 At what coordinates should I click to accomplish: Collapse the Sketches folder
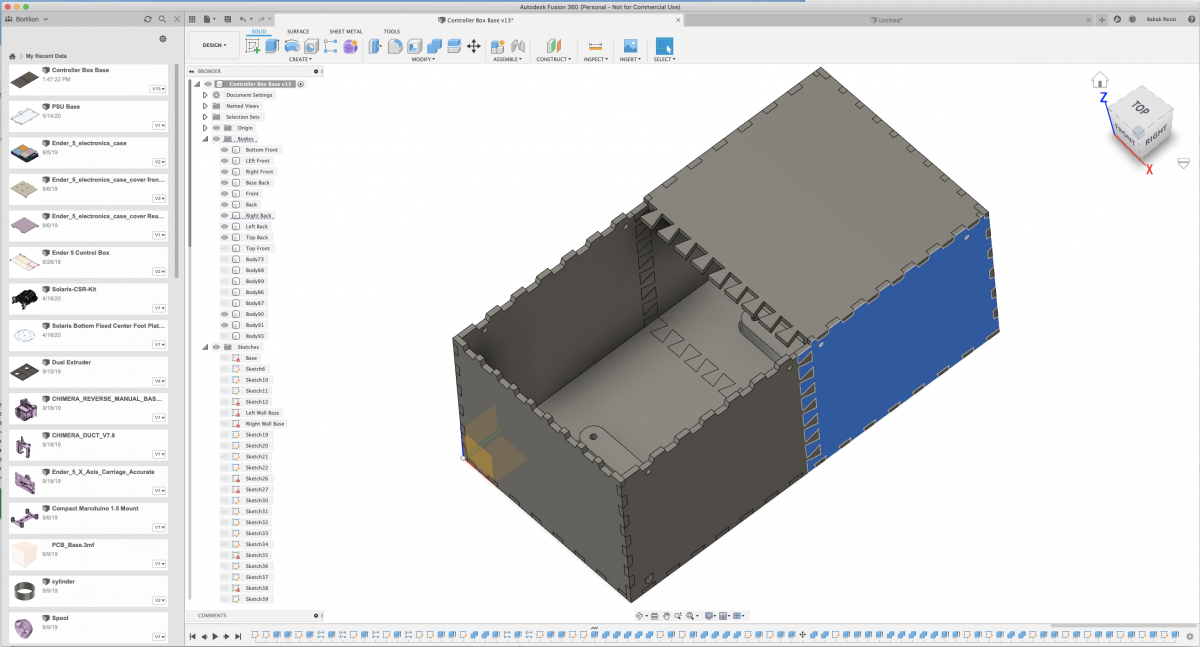point(205,347)
